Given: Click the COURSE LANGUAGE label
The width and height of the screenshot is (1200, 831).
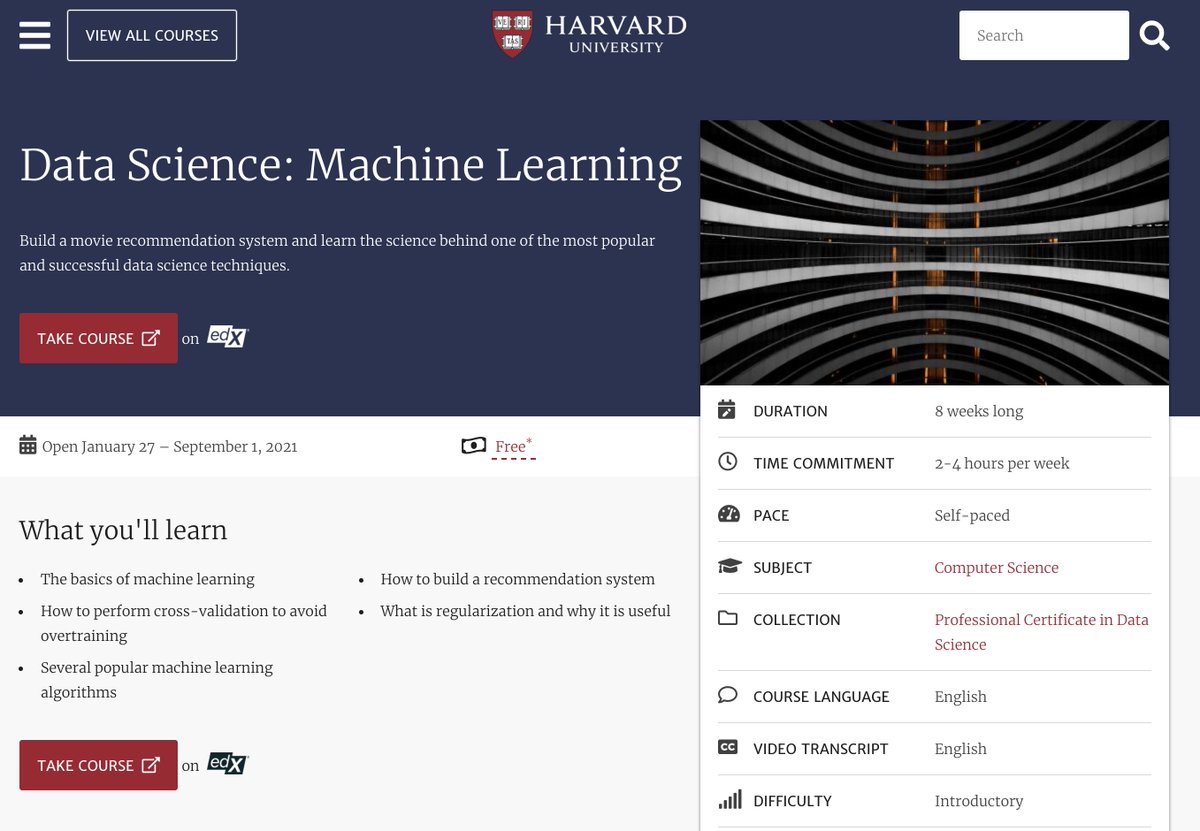Looking at the screenshot, I should click(x=821, y=696).
